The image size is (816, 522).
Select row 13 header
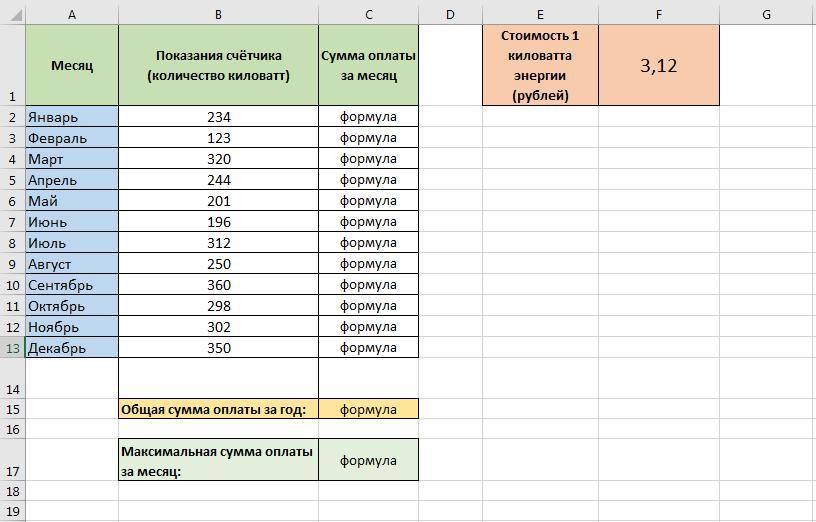point(12,348)
